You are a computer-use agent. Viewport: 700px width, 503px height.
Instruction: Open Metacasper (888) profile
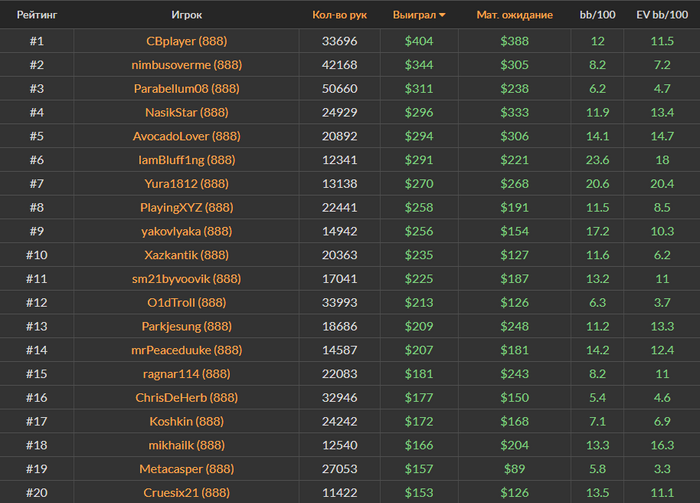click(187, 469)
